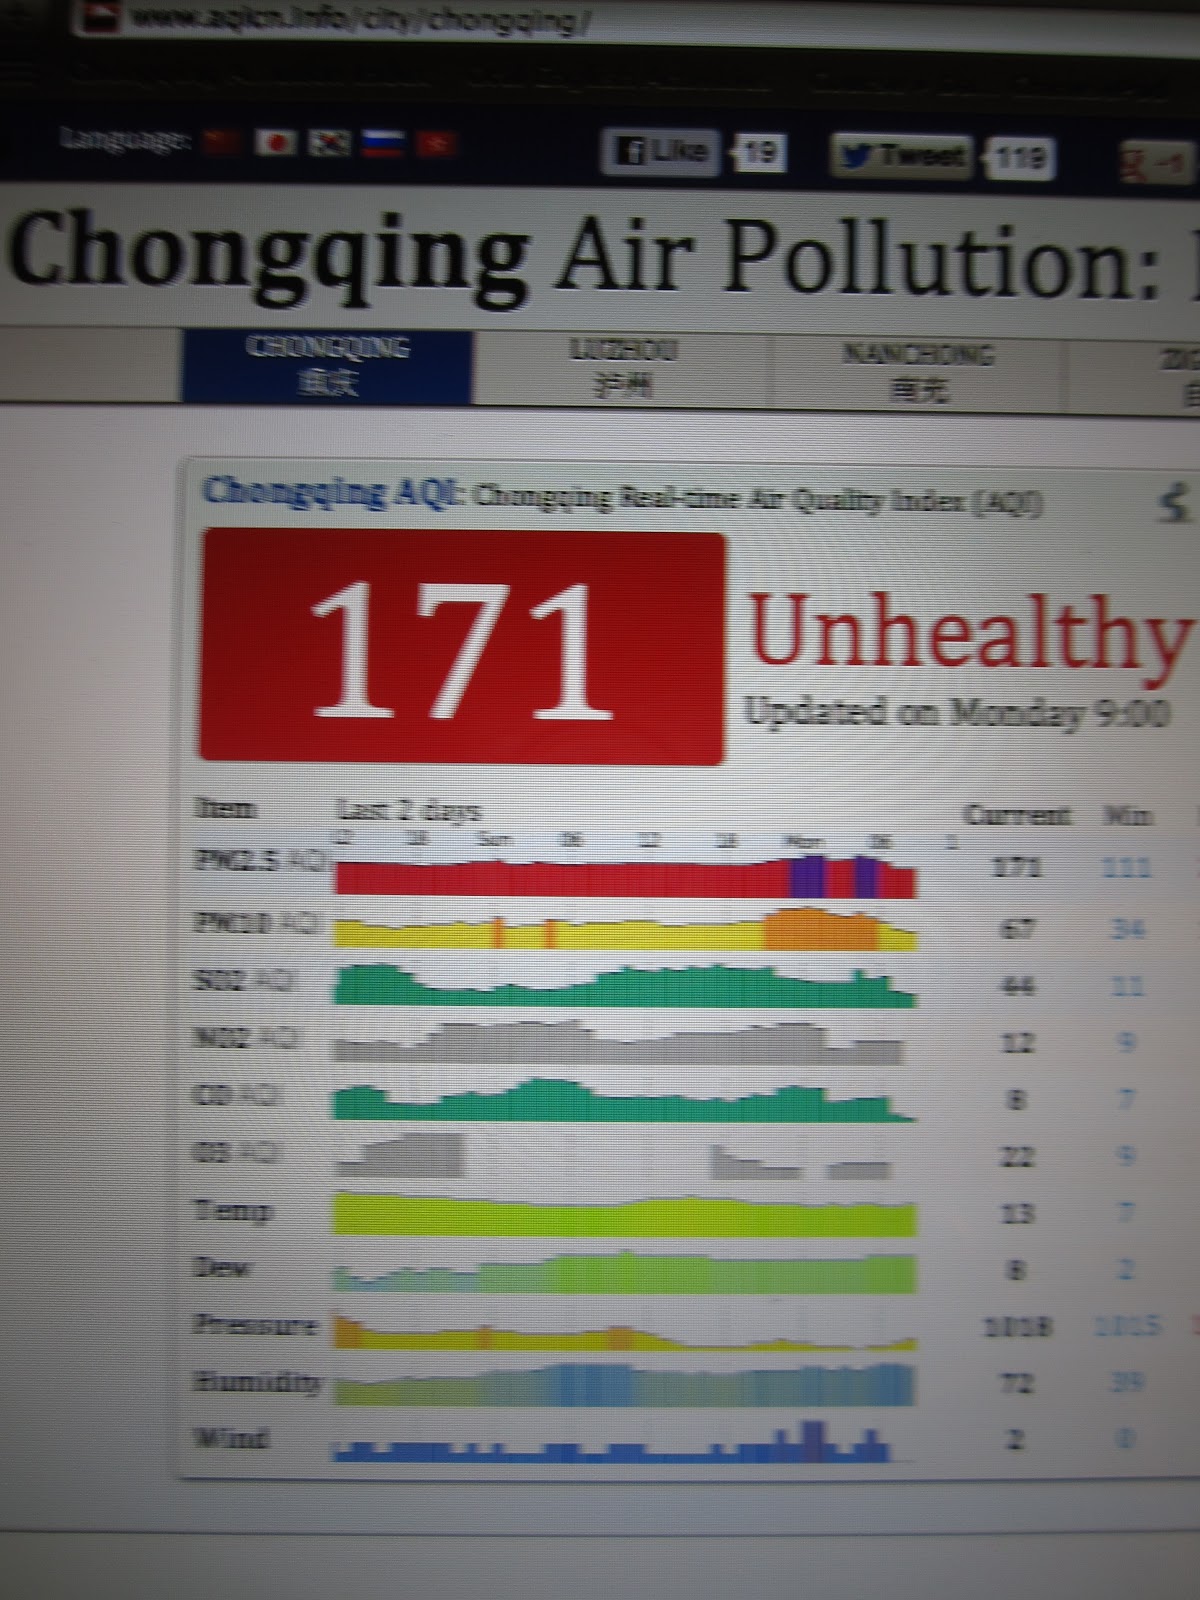
Task: Switch language with the Chinese flag
Action: pos(223,142)
